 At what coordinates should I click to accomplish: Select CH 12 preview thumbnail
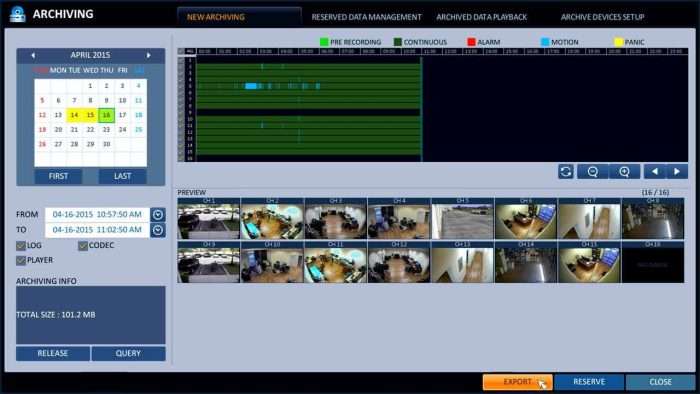click(x=399, y=262)
